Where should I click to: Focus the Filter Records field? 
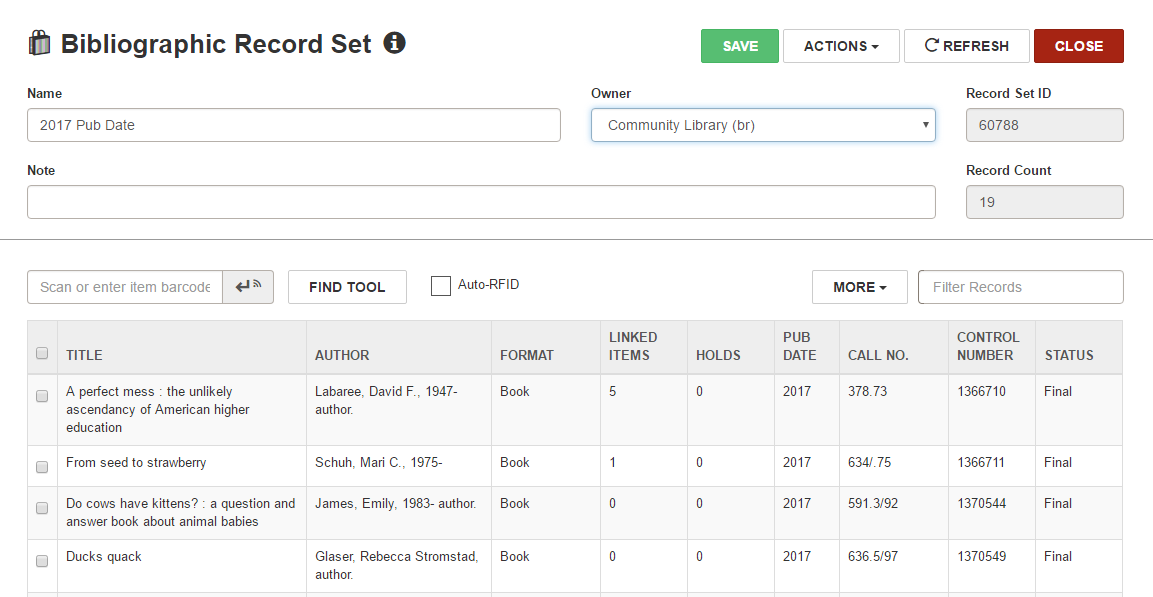[x=1021, y=287]
